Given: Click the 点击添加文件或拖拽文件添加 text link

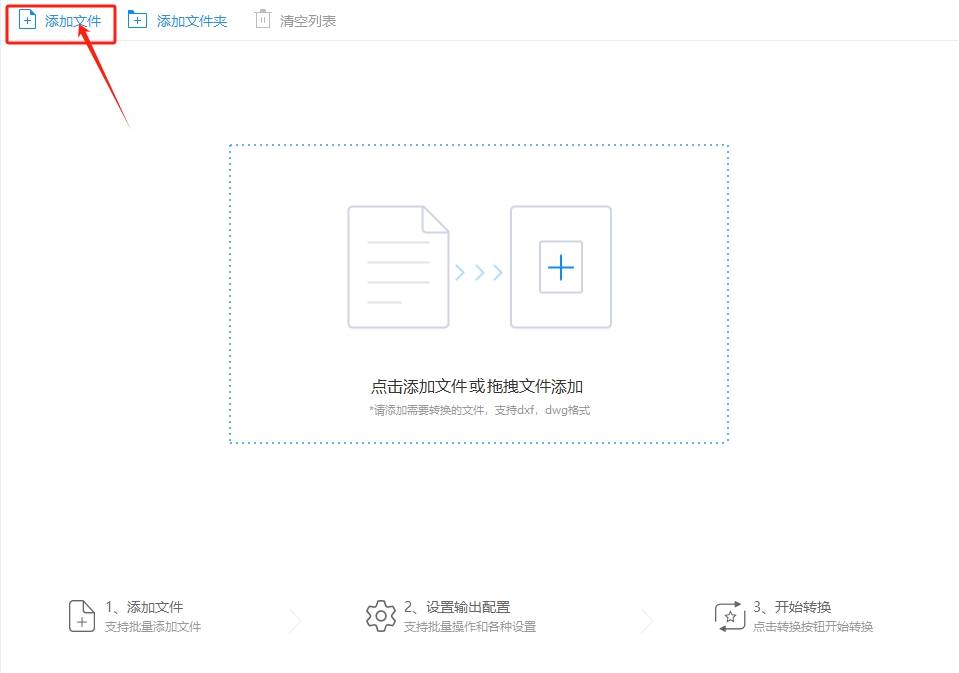Looking at the screenshot, I should pos(479,384).
